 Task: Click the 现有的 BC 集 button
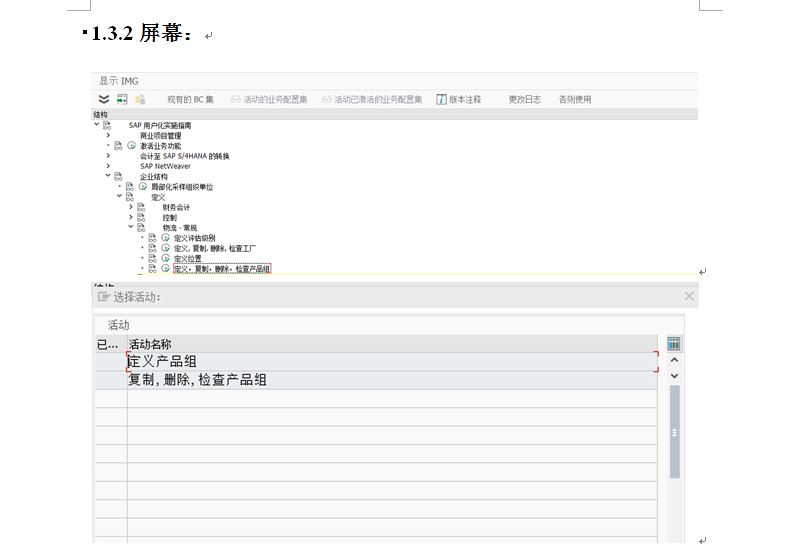tap(190, 100)
